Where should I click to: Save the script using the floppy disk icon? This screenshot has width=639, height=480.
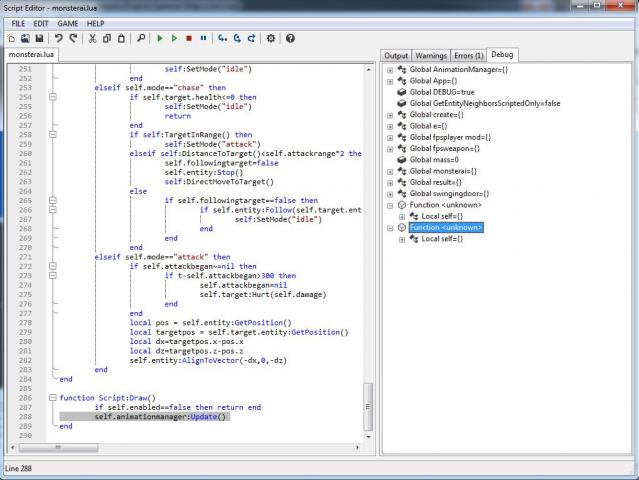(38, 38)
